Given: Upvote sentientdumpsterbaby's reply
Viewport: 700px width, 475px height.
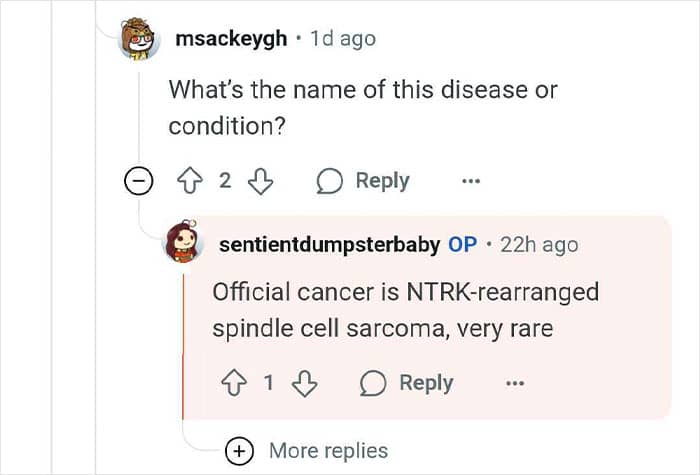Looking at the screenshot, I should point(235,383).
